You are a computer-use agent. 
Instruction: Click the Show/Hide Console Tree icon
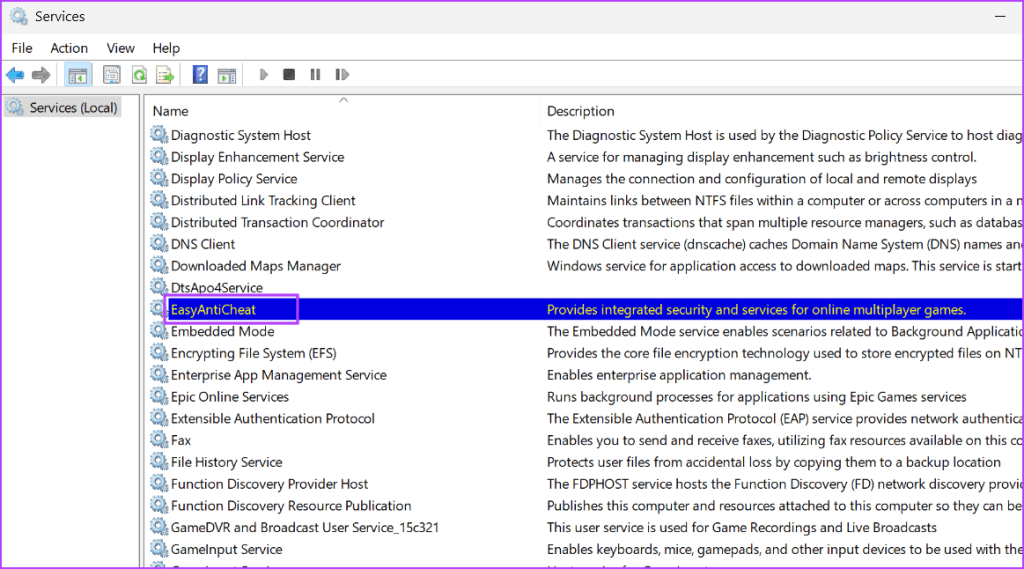76,75
